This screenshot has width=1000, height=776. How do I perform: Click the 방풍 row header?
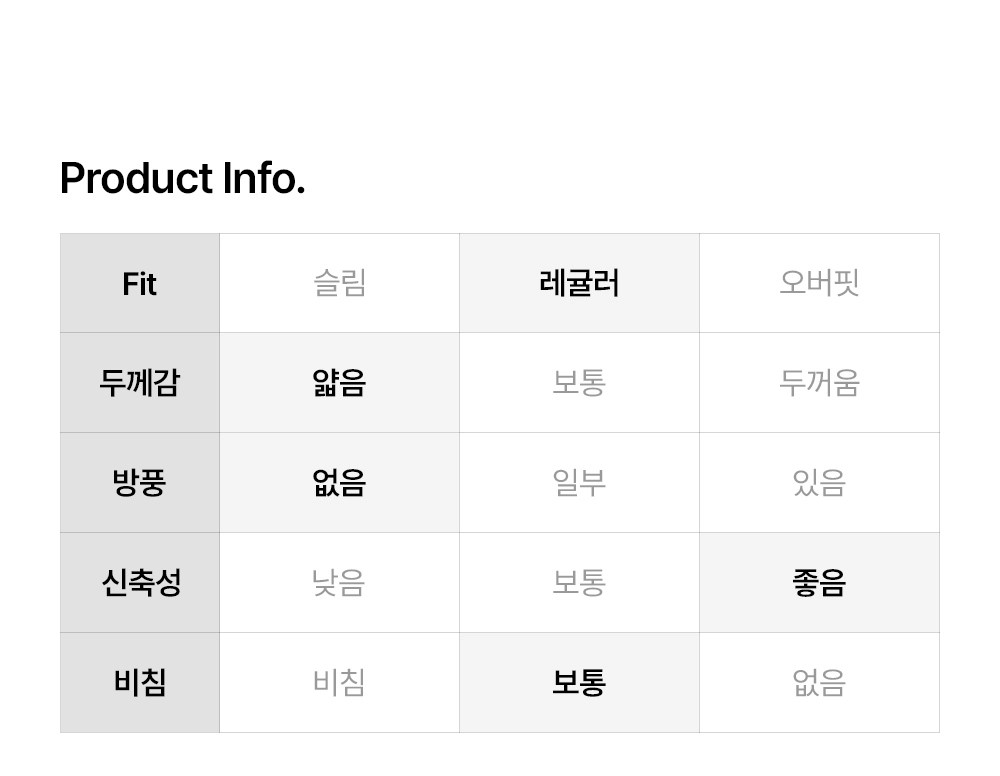tap(140, 483)
